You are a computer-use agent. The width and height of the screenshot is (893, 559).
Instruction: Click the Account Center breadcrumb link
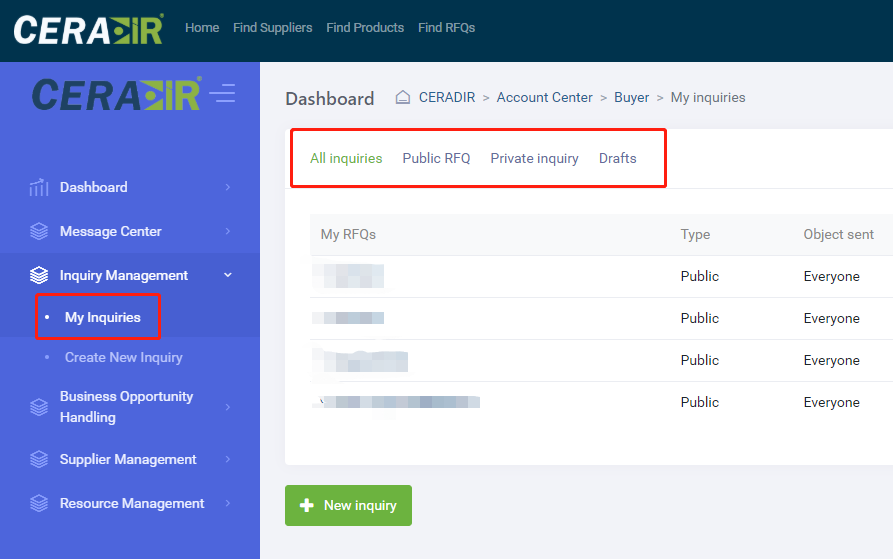(544, 97)
